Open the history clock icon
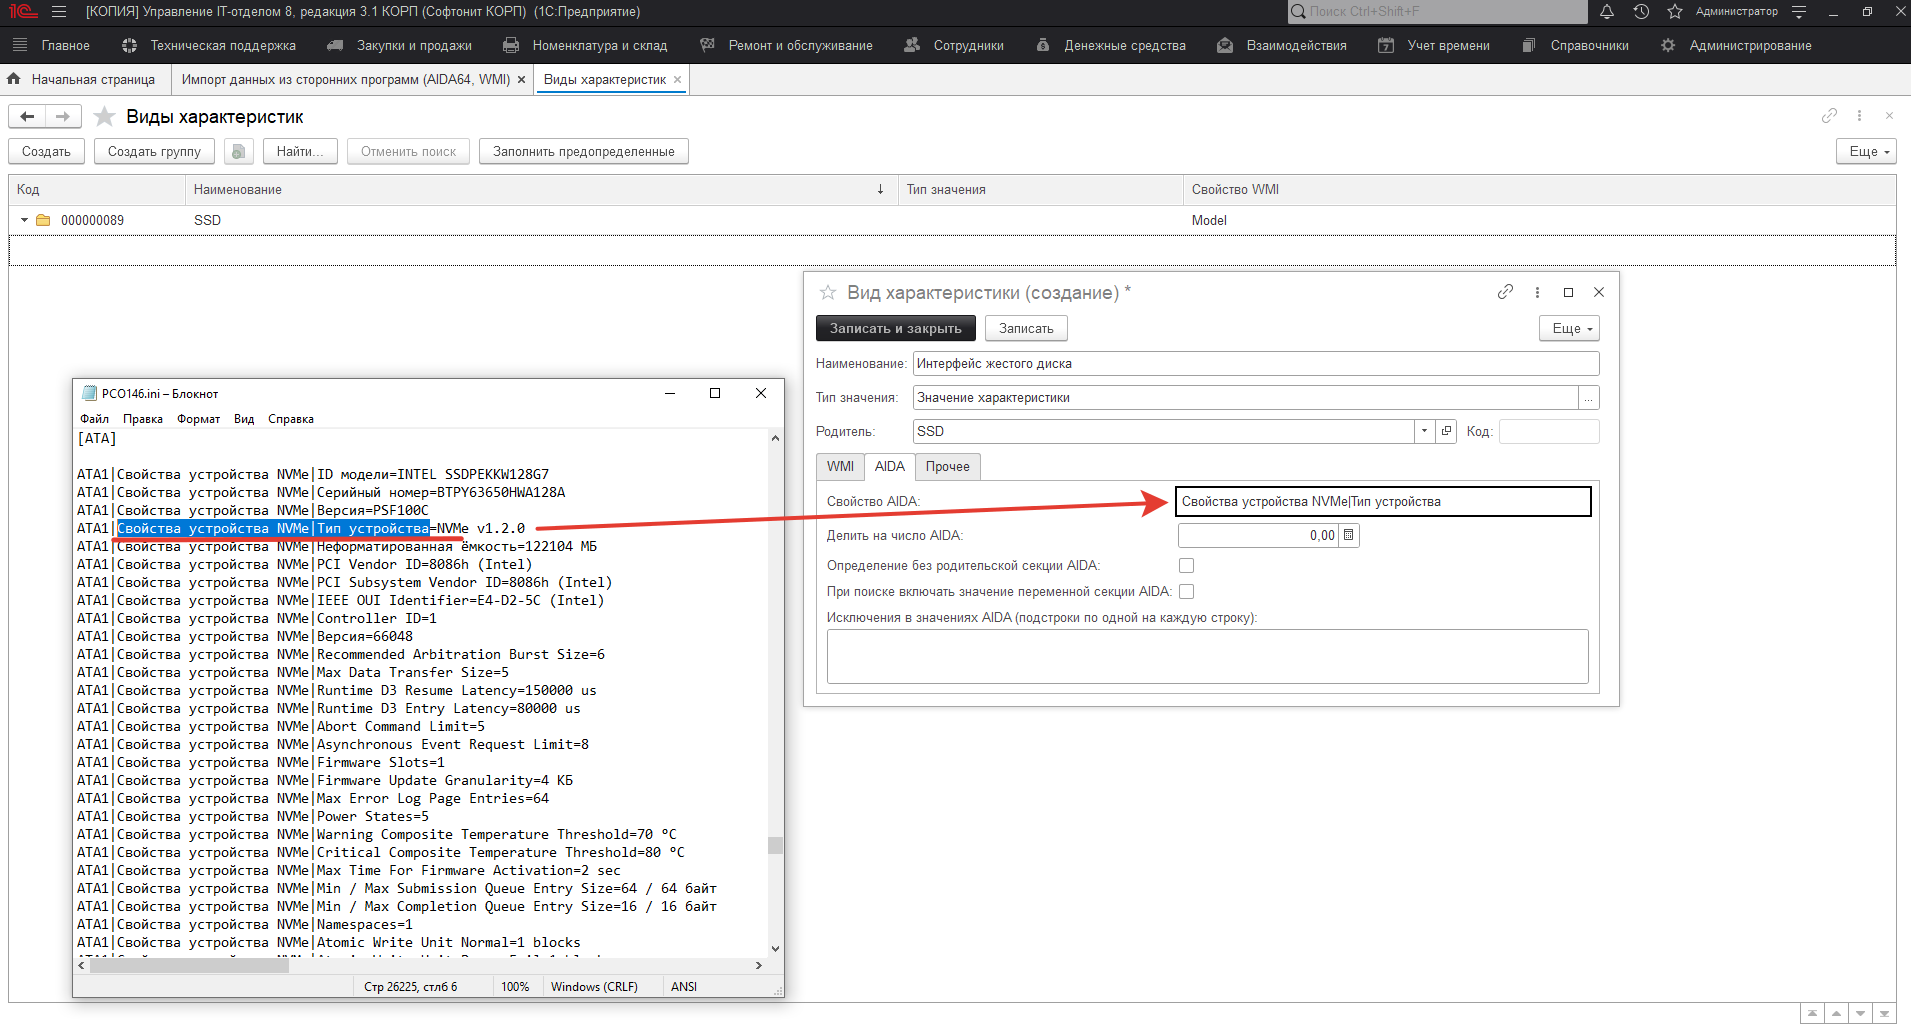This screenshot has height=1031, width=1911. tap(1641, 12)
